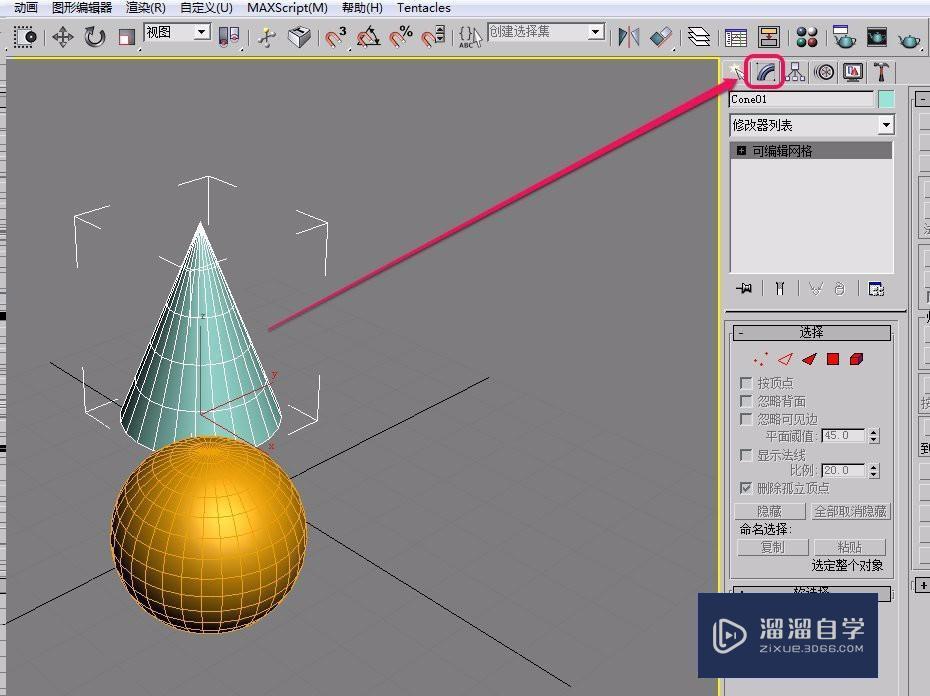This screenshot has height=696, width=930.
Task: Enable the 显示法线 checkbox
Action: coord(745,454)
